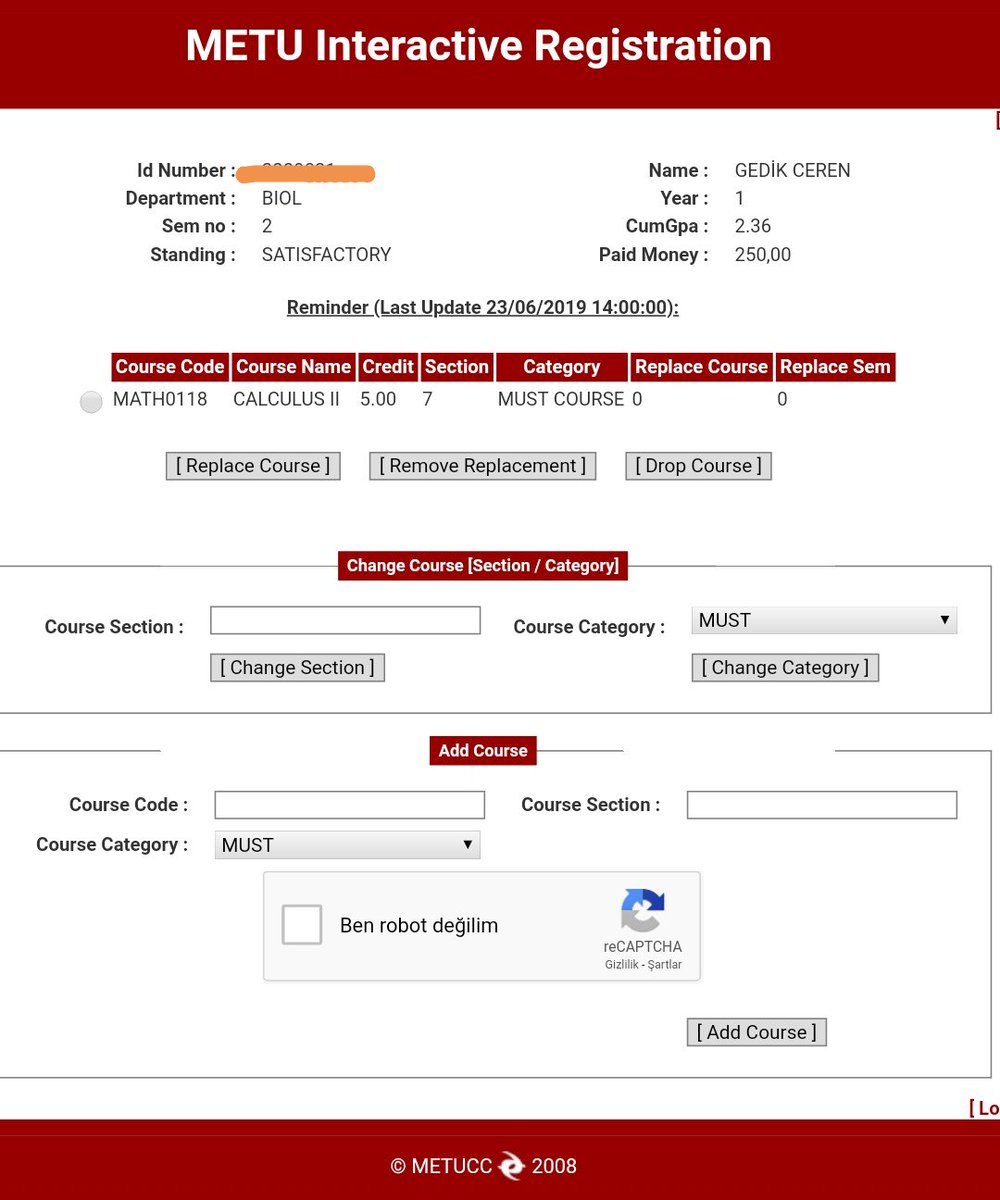
Task: Click the Change Course [Section / Category] heading
Action: (x=483, y=566)
